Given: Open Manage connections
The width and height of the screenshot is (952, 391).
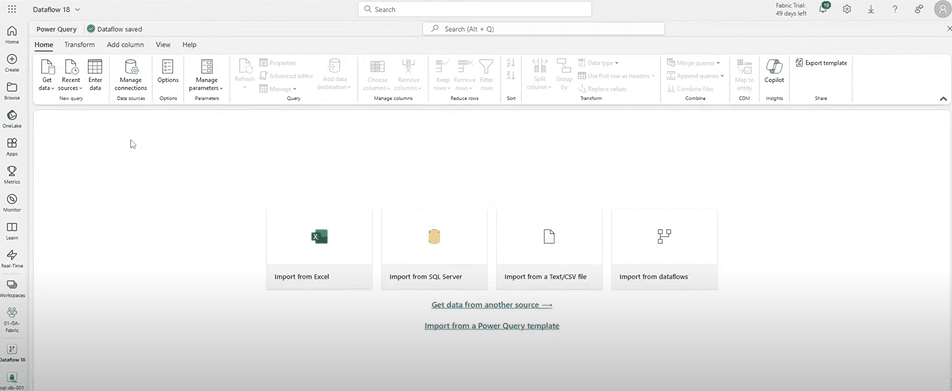Looking at the screenshot, I should pos(131,75).
